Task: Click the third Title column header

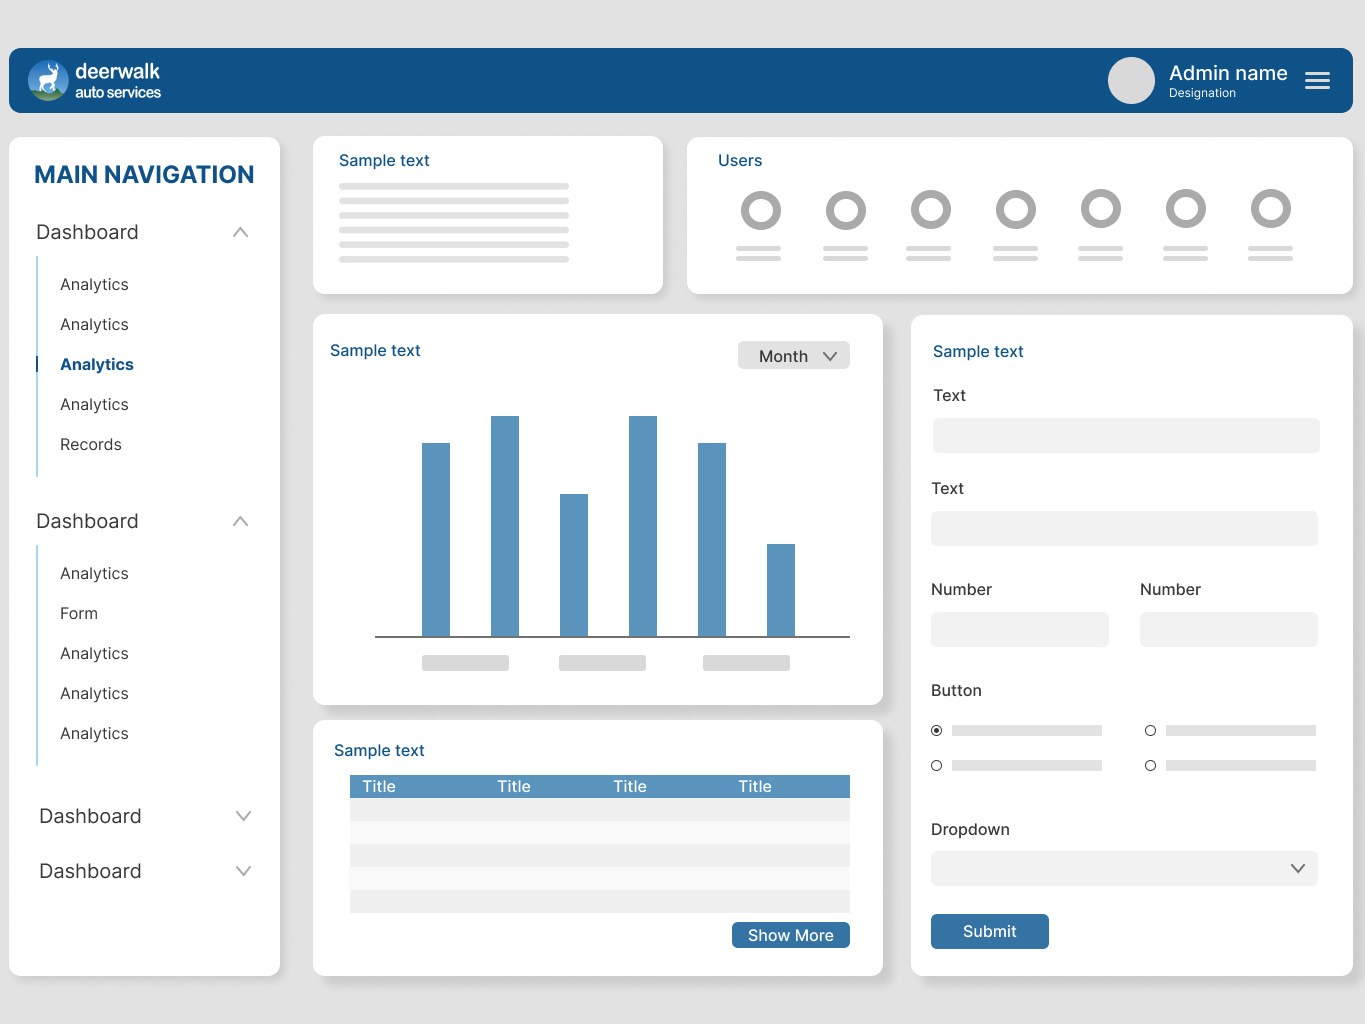Action: [630, 786]
